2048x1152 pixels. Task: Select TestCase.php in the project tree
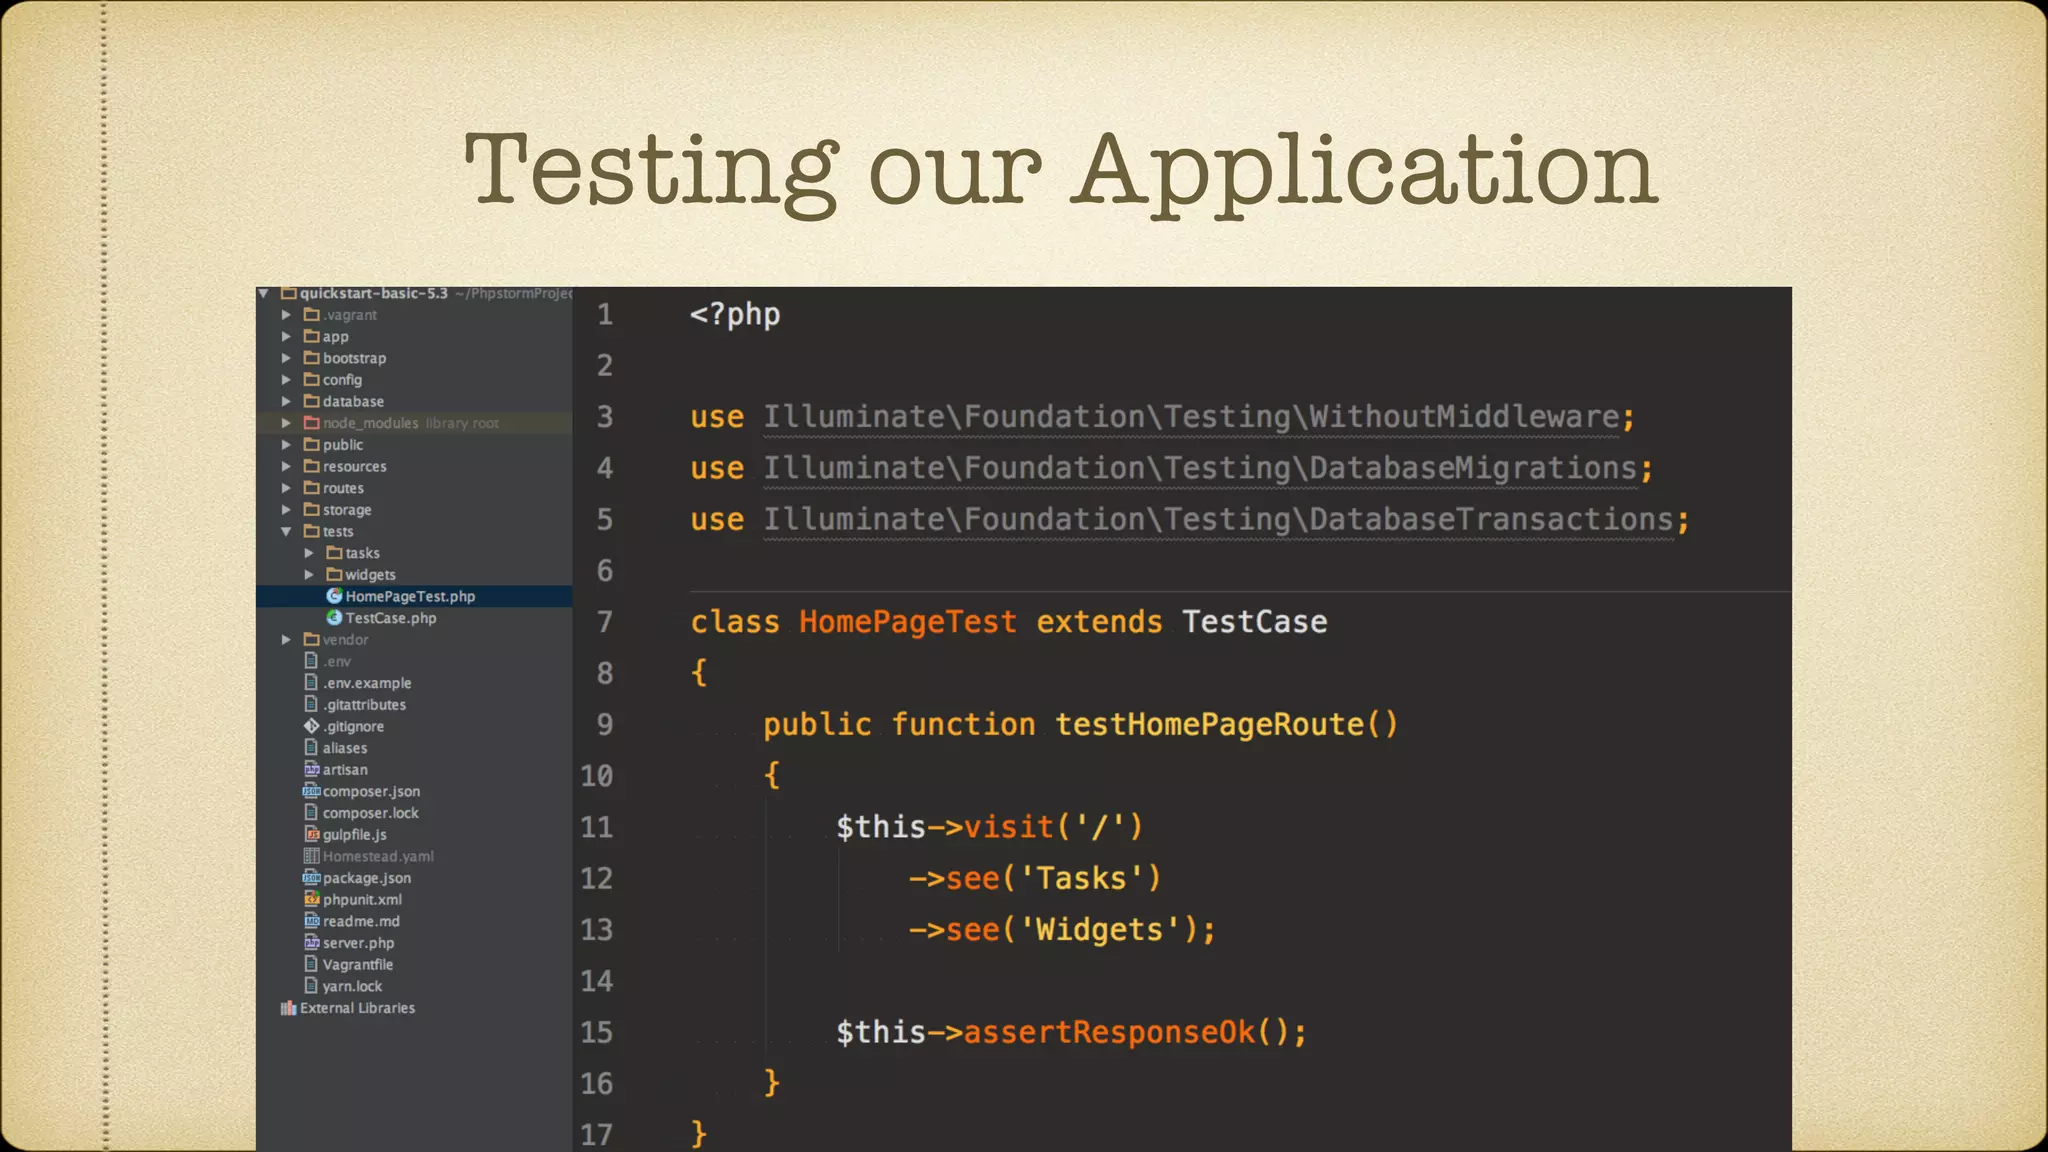391,618
